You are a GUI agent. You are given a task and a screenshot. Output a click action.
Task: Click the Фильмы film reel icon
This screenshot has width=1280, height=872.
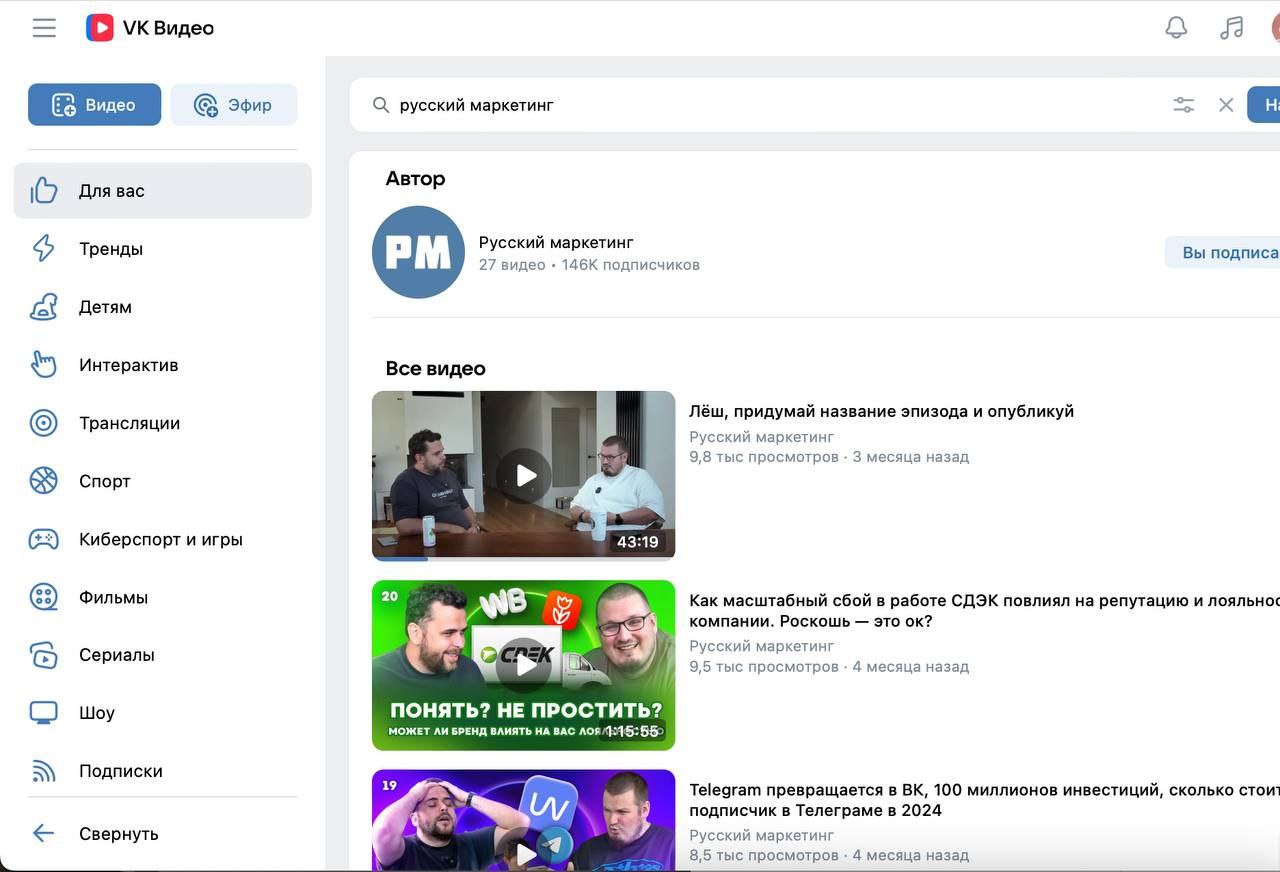(44, 597)
